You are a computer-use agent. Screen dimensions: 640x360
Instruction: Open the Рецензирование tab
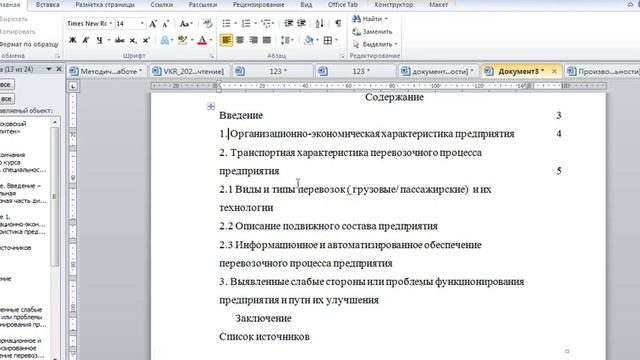coord(258,5)
